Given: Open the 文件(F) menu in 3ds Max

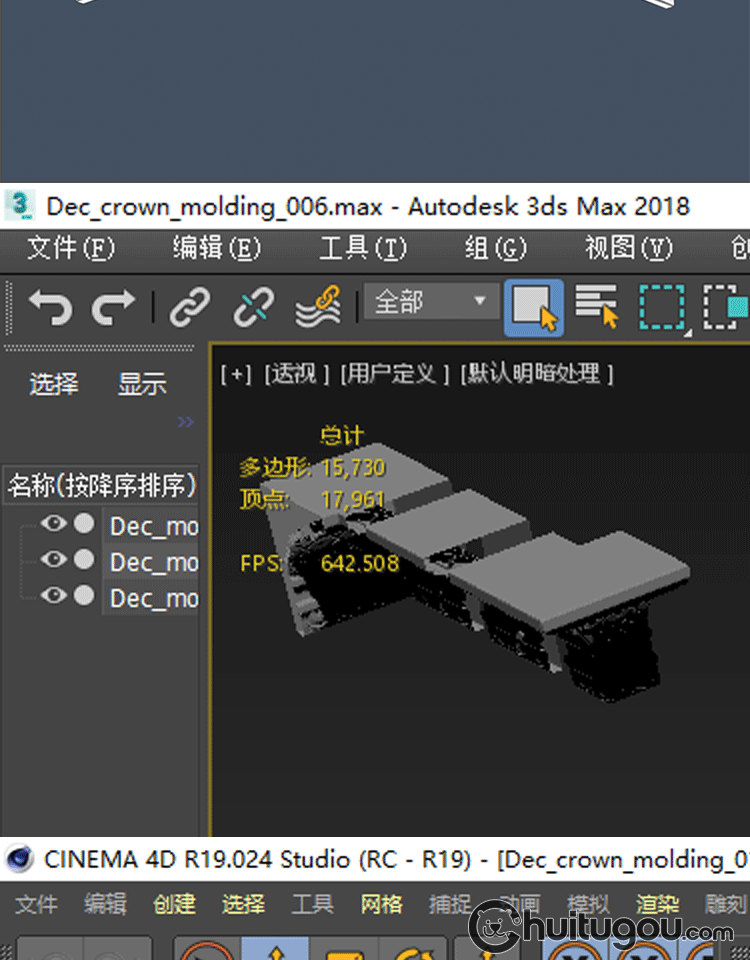Looking at the screenshot, I should click(70, 248).
